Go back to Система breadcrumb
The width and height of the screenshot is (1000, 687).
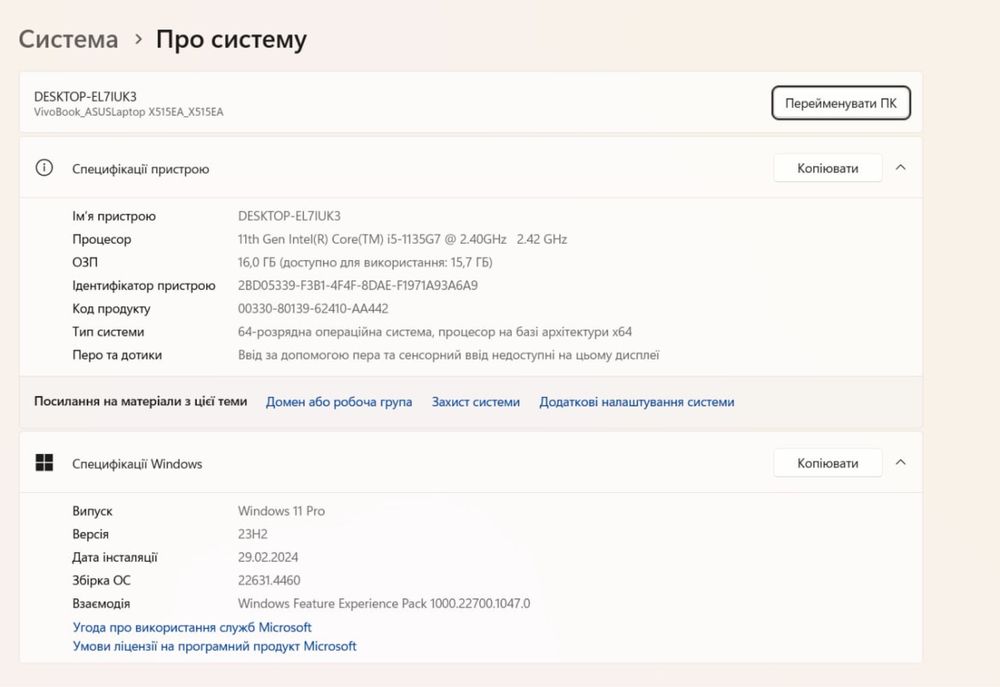click(x=68, y=40)
